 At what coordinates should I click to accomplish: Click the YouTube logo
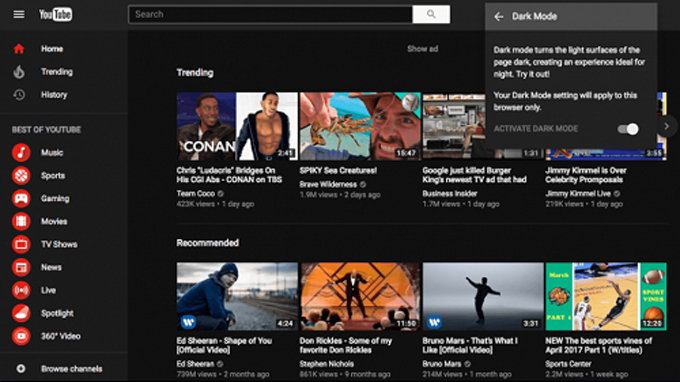[x=56, y=14]
